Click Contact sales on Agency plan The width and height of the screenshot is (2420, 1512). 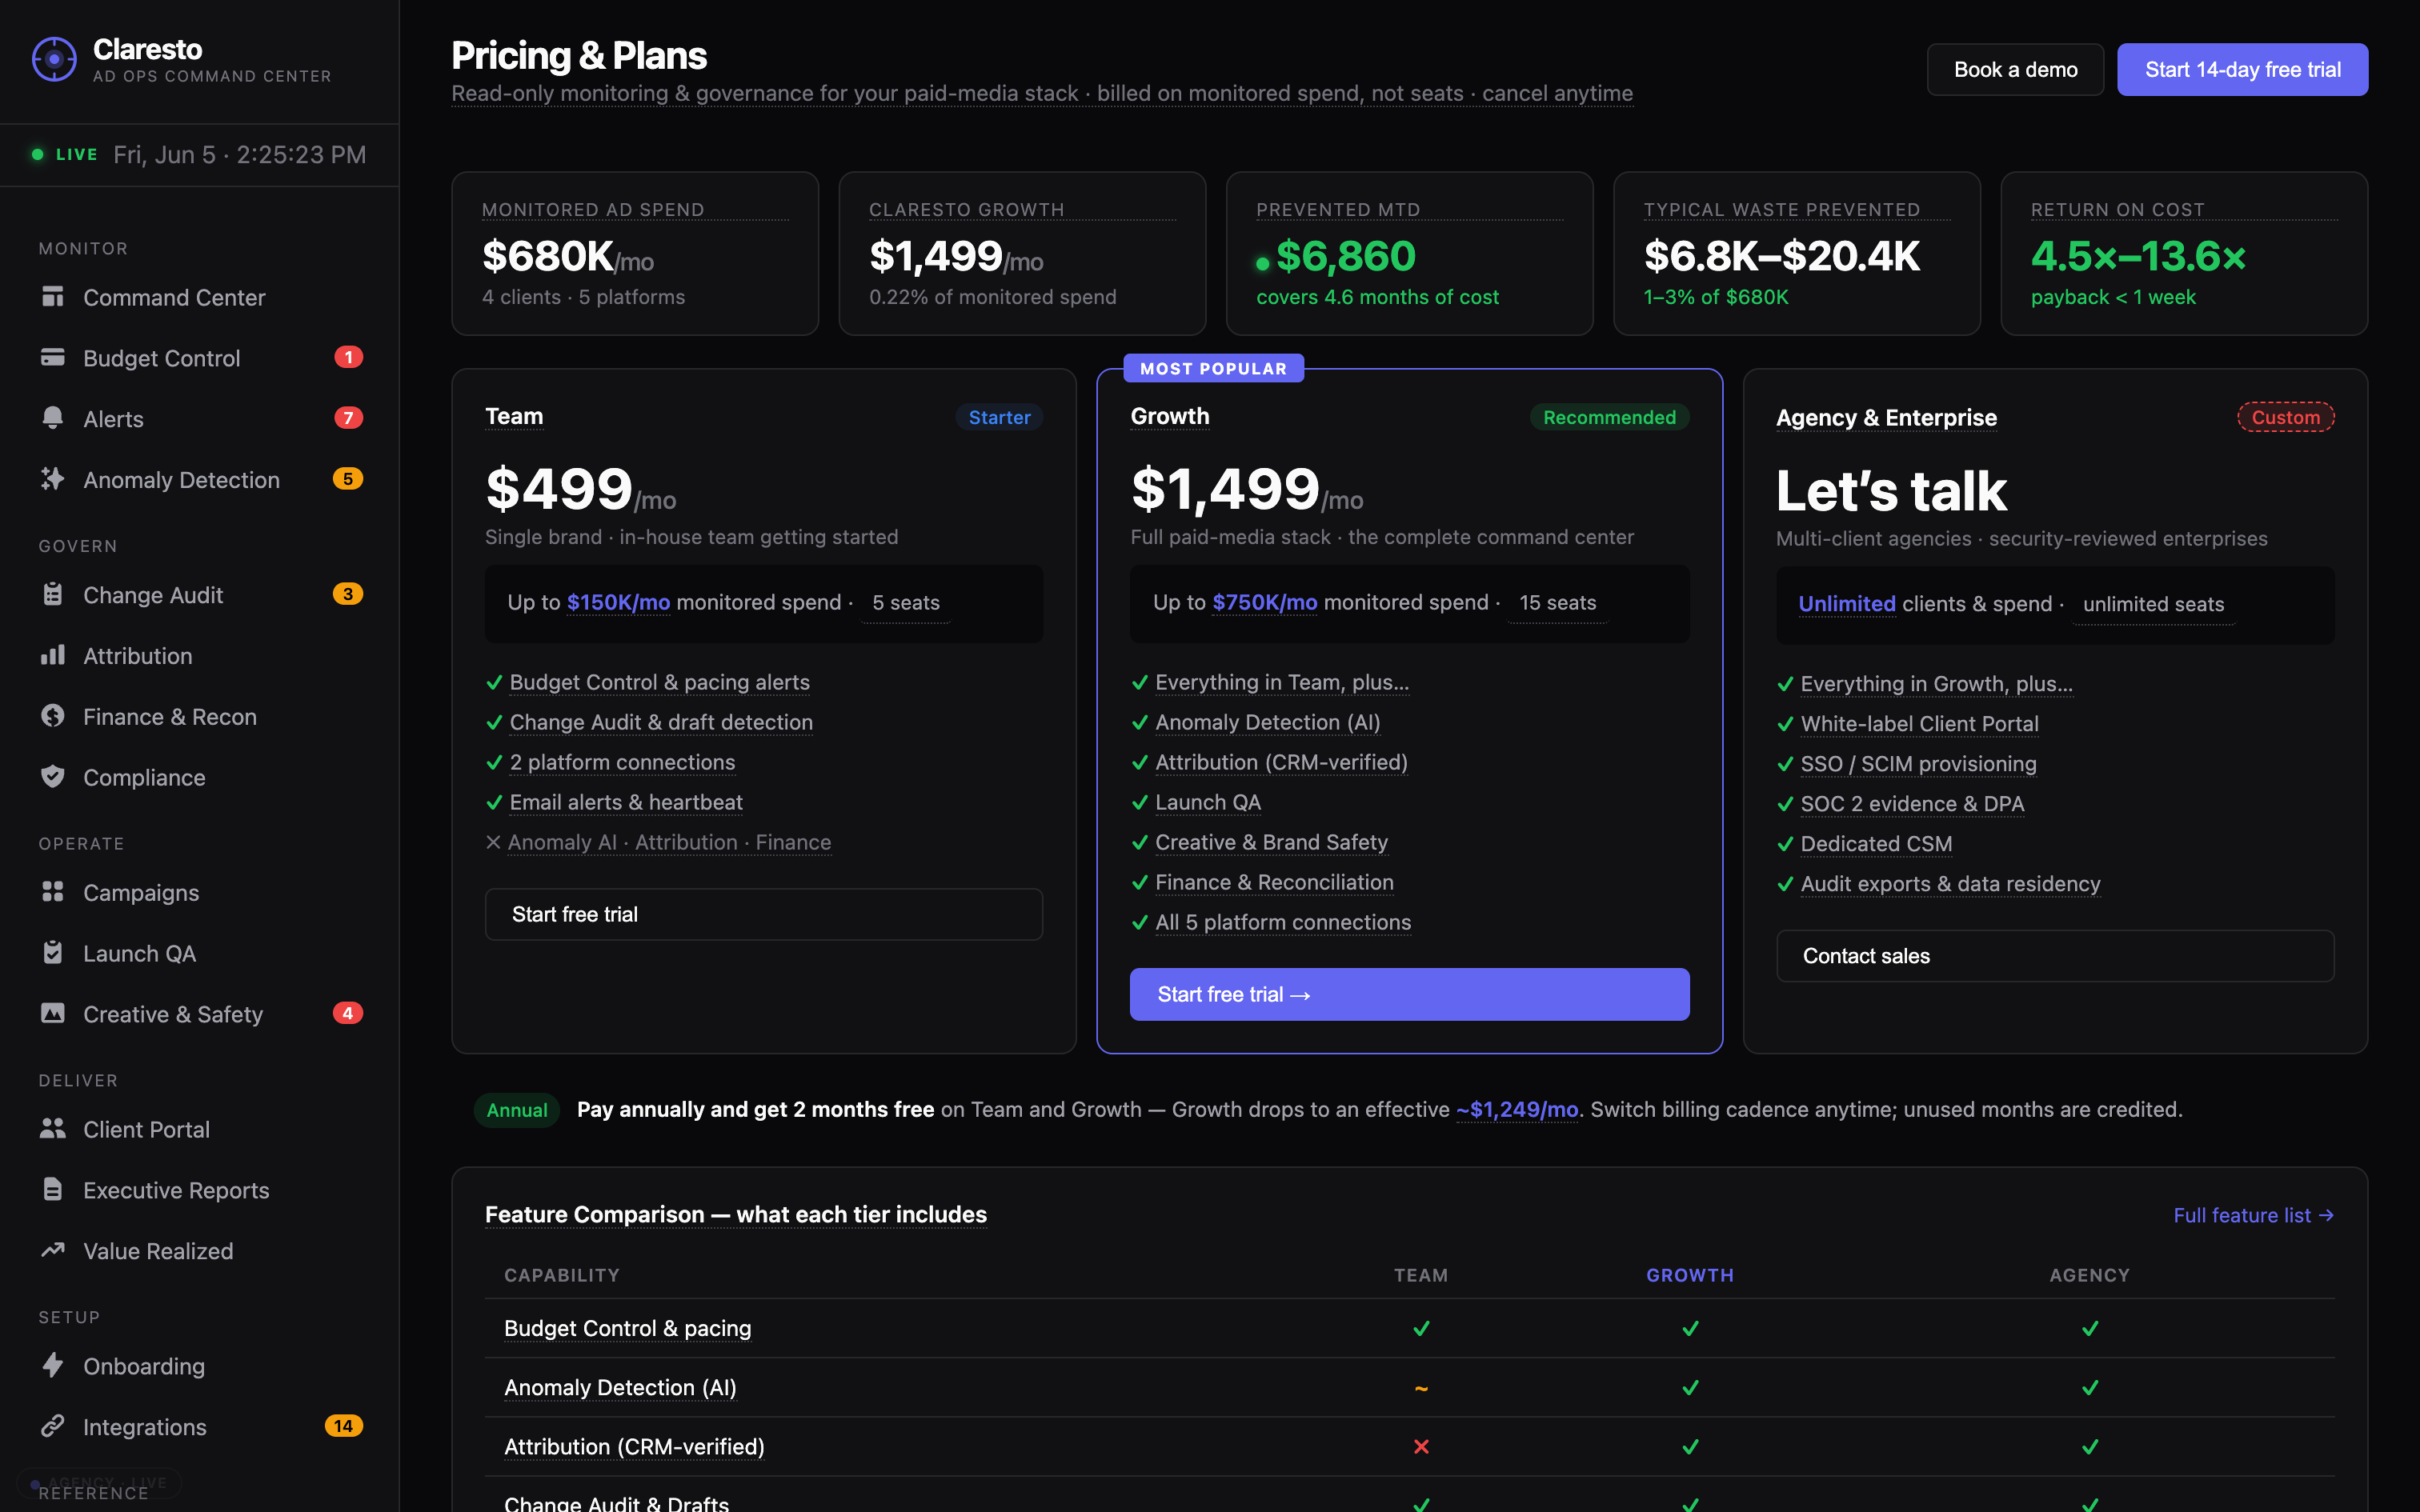point(2054,956)
